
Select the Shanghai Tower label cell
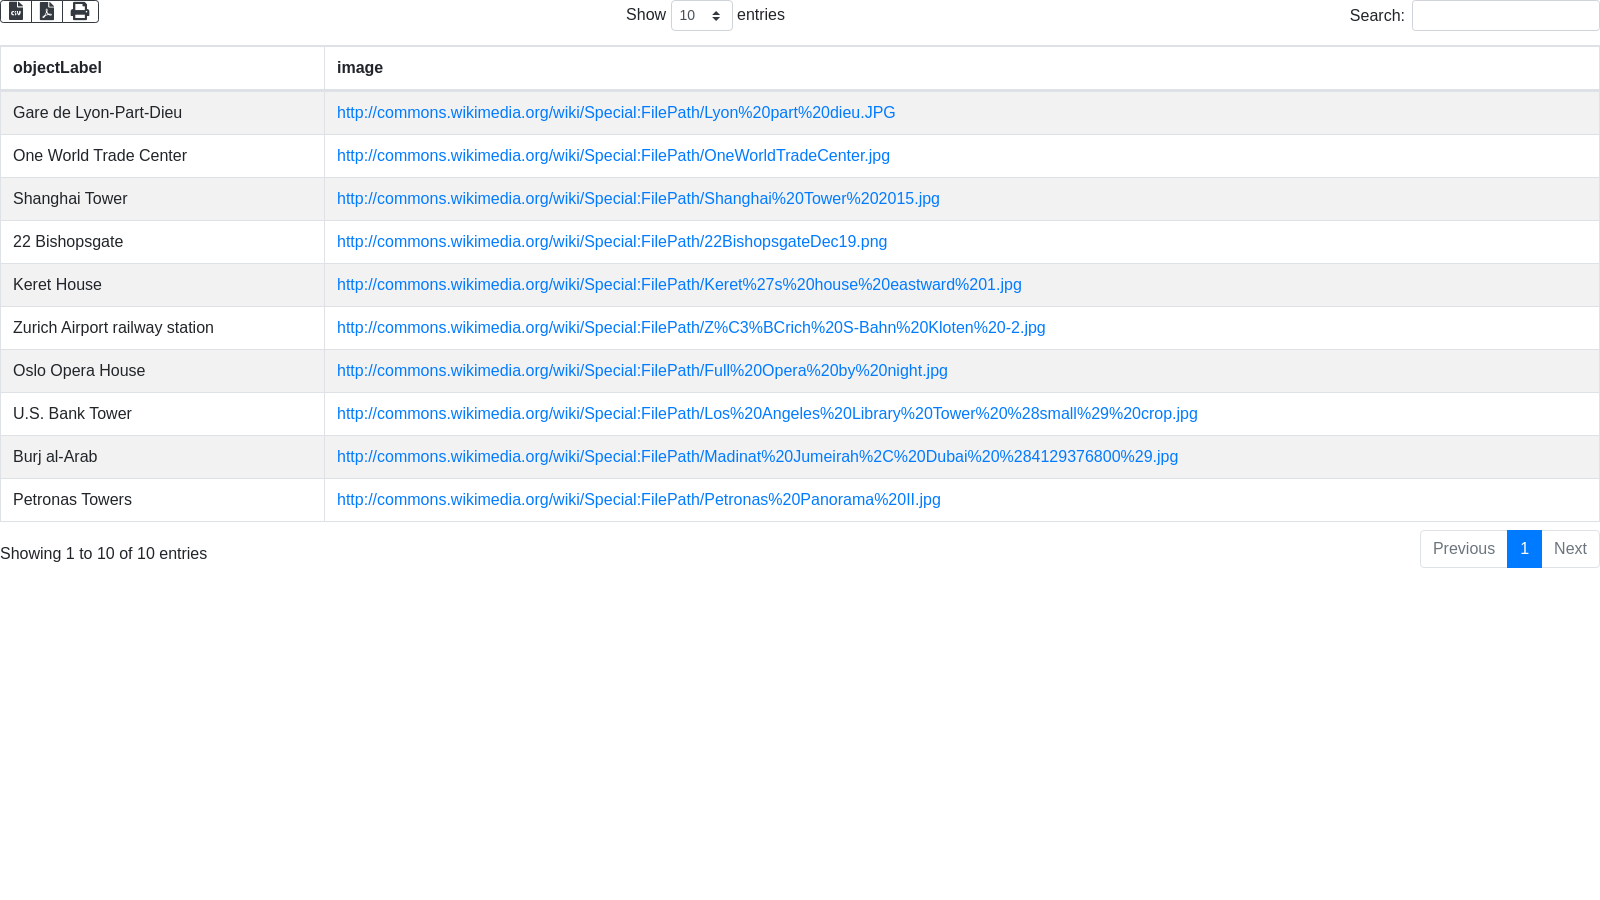[x=162, y=199]
